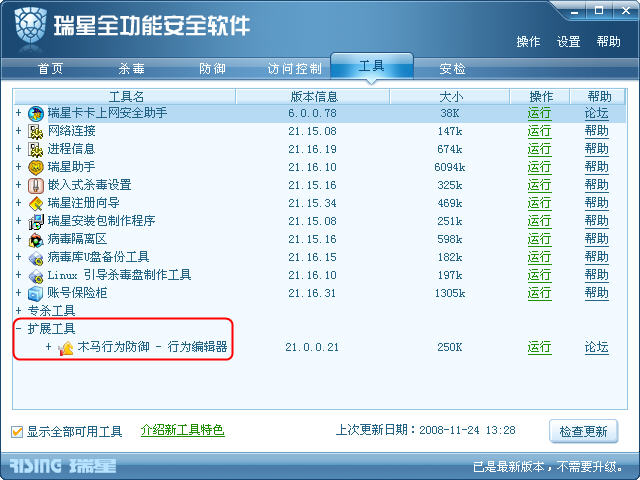This screenshot has width=640, height=480.
Task: Open 论坛 link for 木马行为防御
Action: click(596, 347)
